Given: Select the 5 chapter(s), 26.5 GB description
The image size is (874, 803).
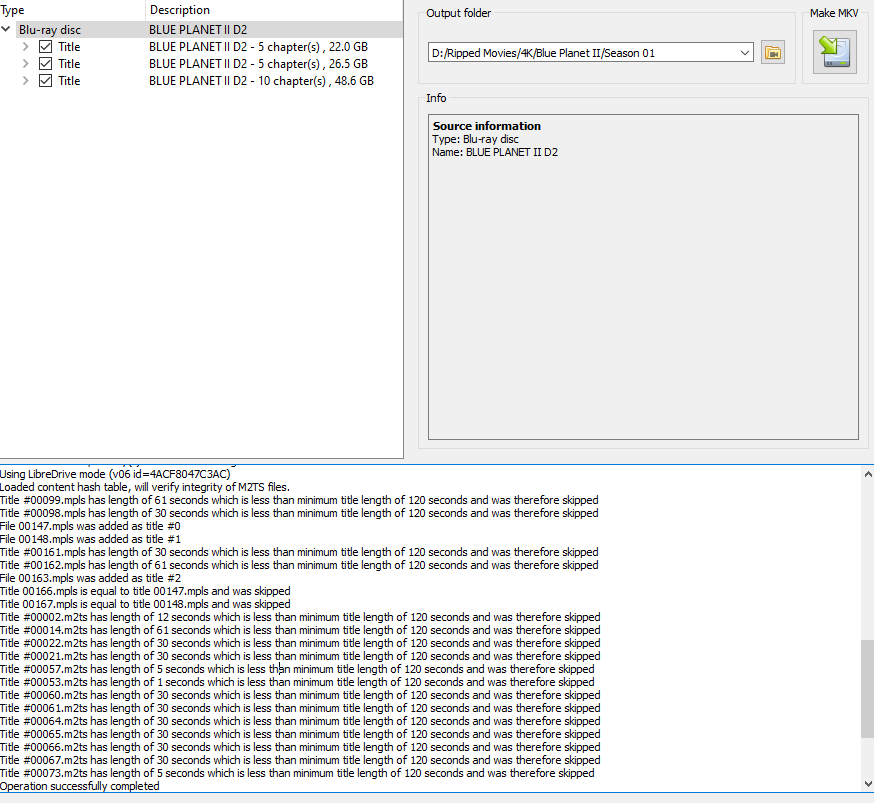Looking at the screenshot, I should (258, 64).
